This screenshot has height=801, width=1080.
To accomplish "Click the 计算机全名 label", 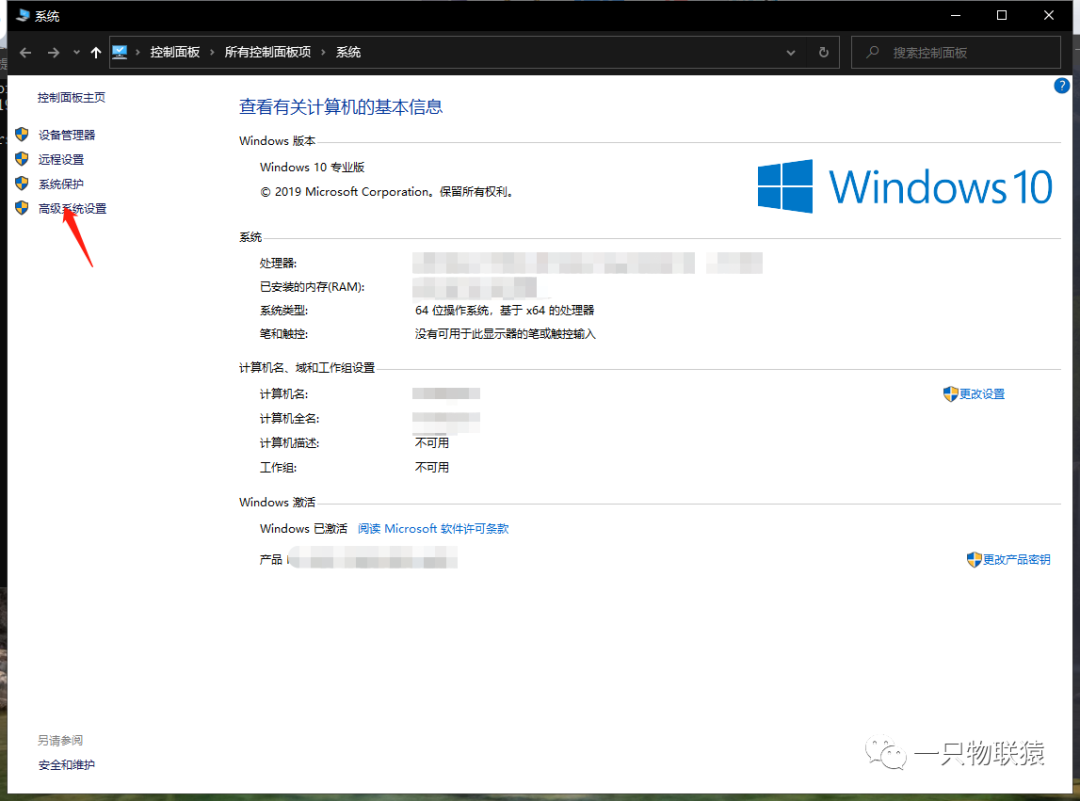I will click(x=289, y=419).
